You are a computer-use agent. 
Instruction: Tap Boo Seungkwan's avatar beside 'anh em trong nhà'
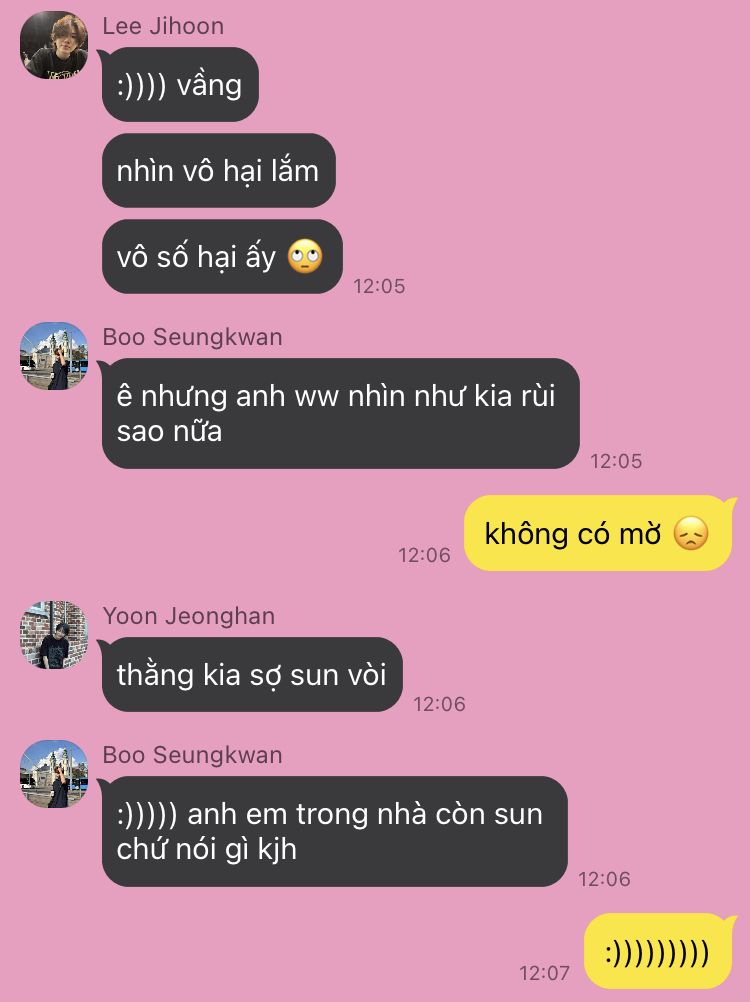pos(54,774)
